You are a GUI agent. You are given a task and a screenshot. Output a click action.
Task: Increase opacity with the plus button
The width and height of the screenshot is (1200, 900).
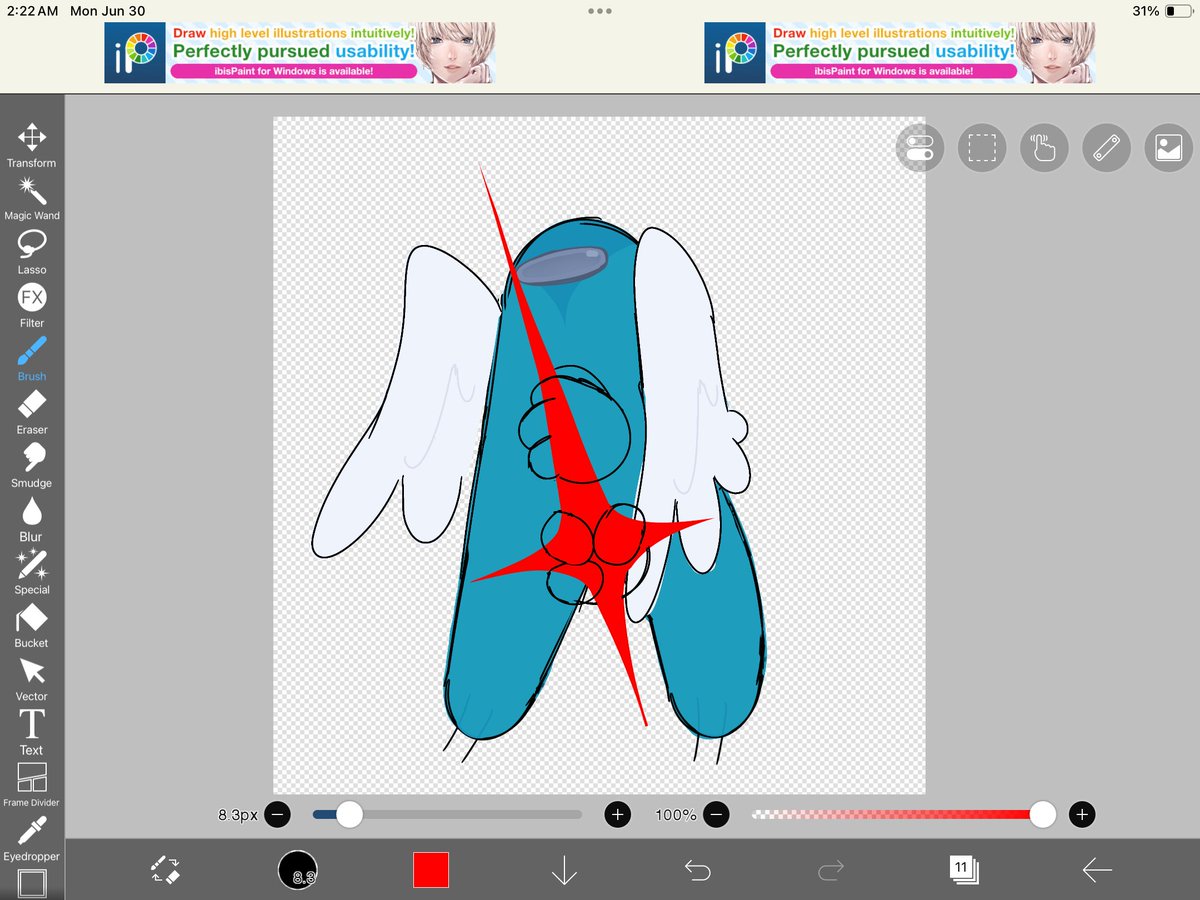1082,815
